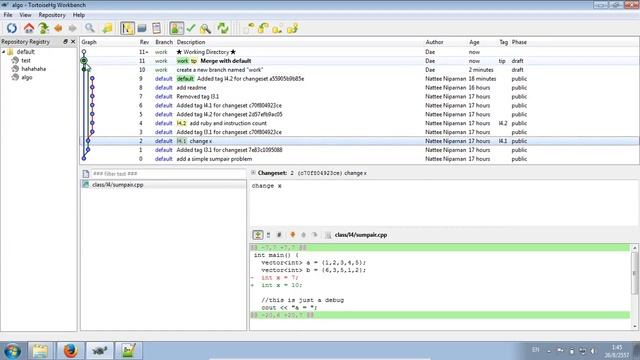Click the Branch column header
The width and height of the screenshot is (640, 360).
164,42
